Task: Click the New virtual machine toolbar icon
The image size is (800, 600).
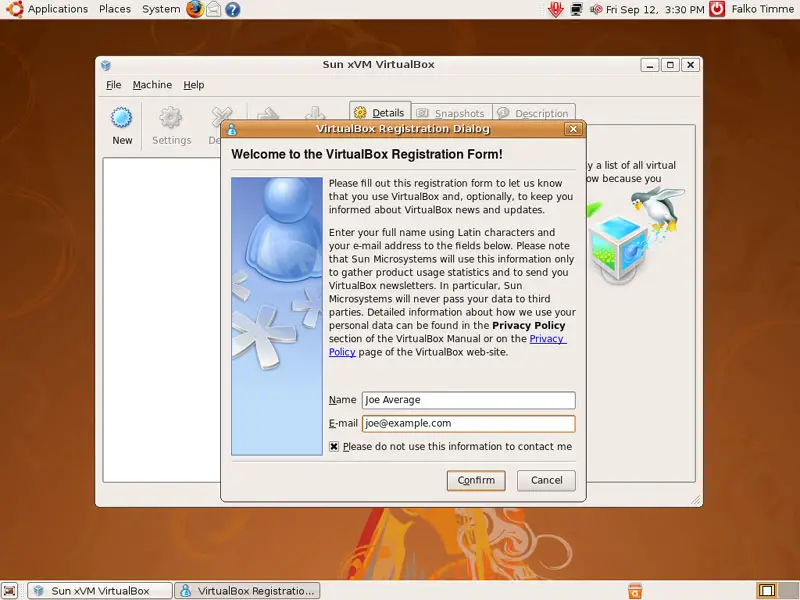Action: pos(122,126)
